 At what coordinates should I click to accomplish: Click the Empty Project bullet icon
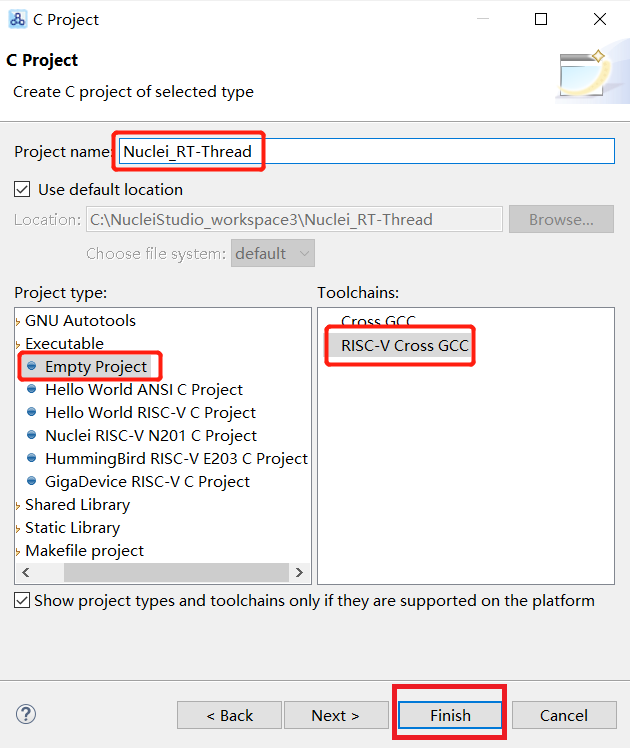pyautogui.click(x=33, y=367)
